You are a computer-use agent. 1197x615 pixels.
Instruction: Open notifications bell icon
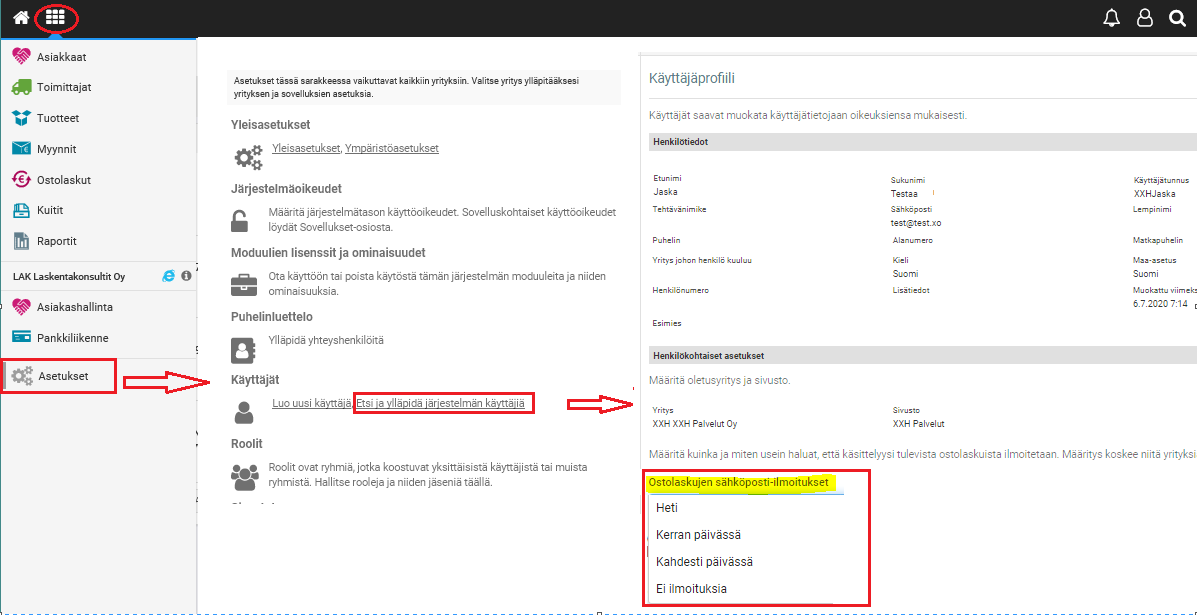point(1111,19)
